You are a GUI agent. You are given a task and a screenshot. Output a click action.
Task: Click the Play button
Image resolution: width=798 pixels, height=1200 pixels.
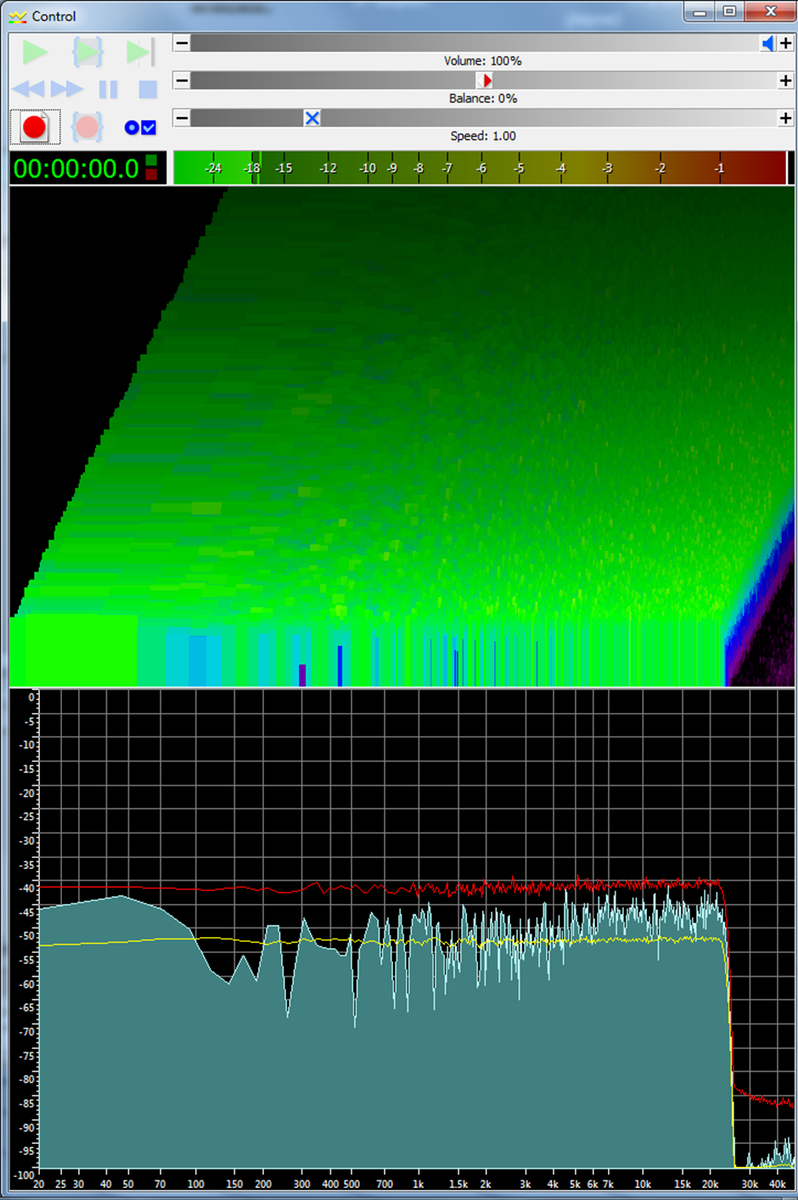tap(35, 52)
